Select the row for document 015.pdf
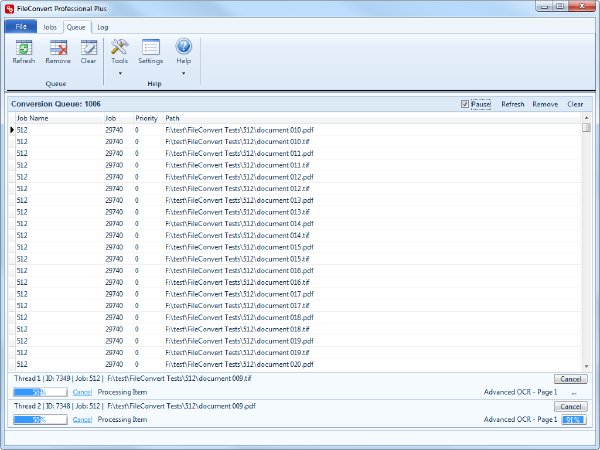Image resolution: width=600 pixels, height=450 pixels. click(x=295, y=247)
